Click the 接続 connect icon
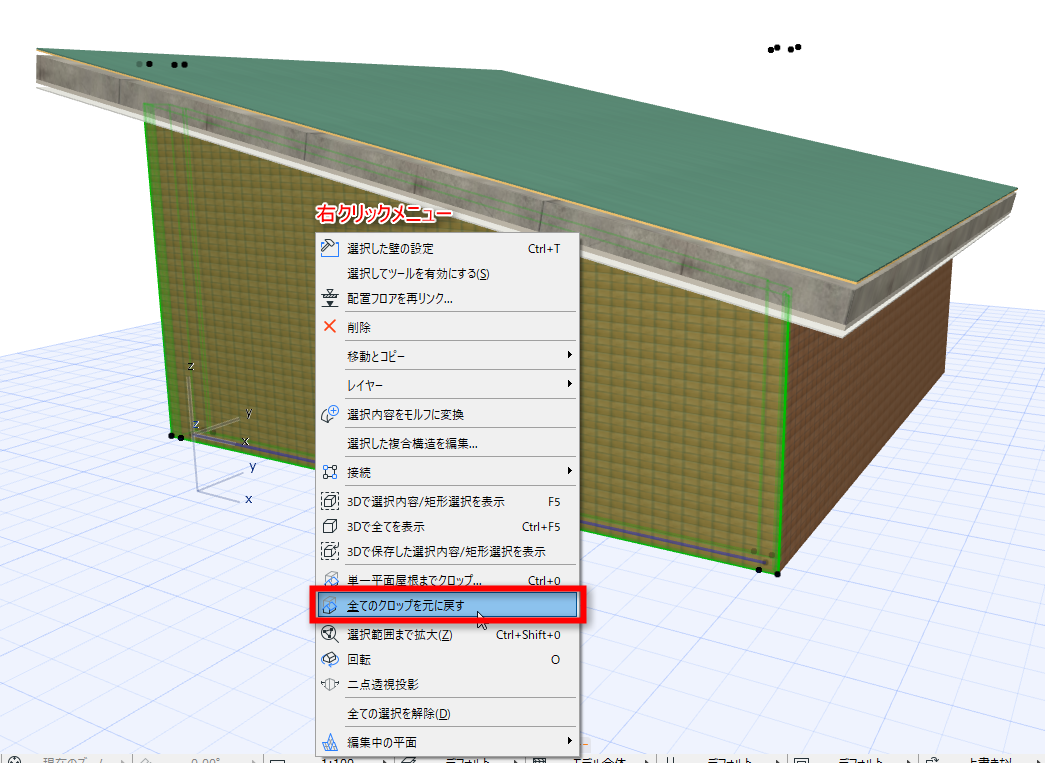Image resolution: width=1045 pixels, height=763 pixels. tap(329, 472)
